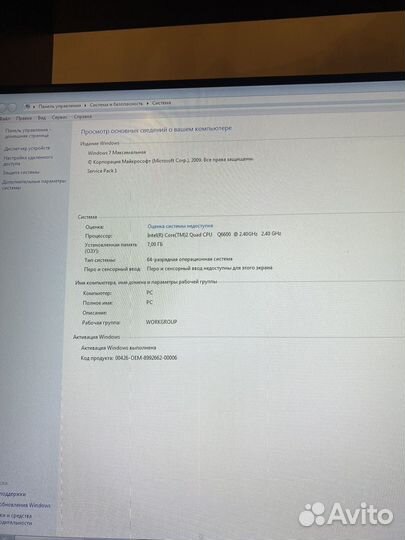Image resolution: width=405 pixels, height=540 pixels.
Task: Open 'Дополнительные параметры системы' link
Action: coord(34,184)
